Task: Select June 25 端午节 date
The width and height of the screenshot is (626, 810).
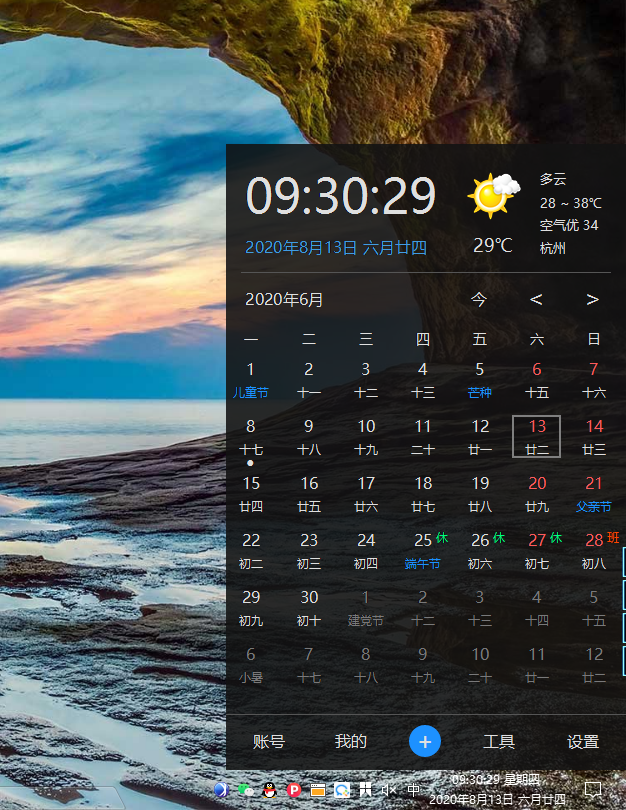Action: pos(423,550)
